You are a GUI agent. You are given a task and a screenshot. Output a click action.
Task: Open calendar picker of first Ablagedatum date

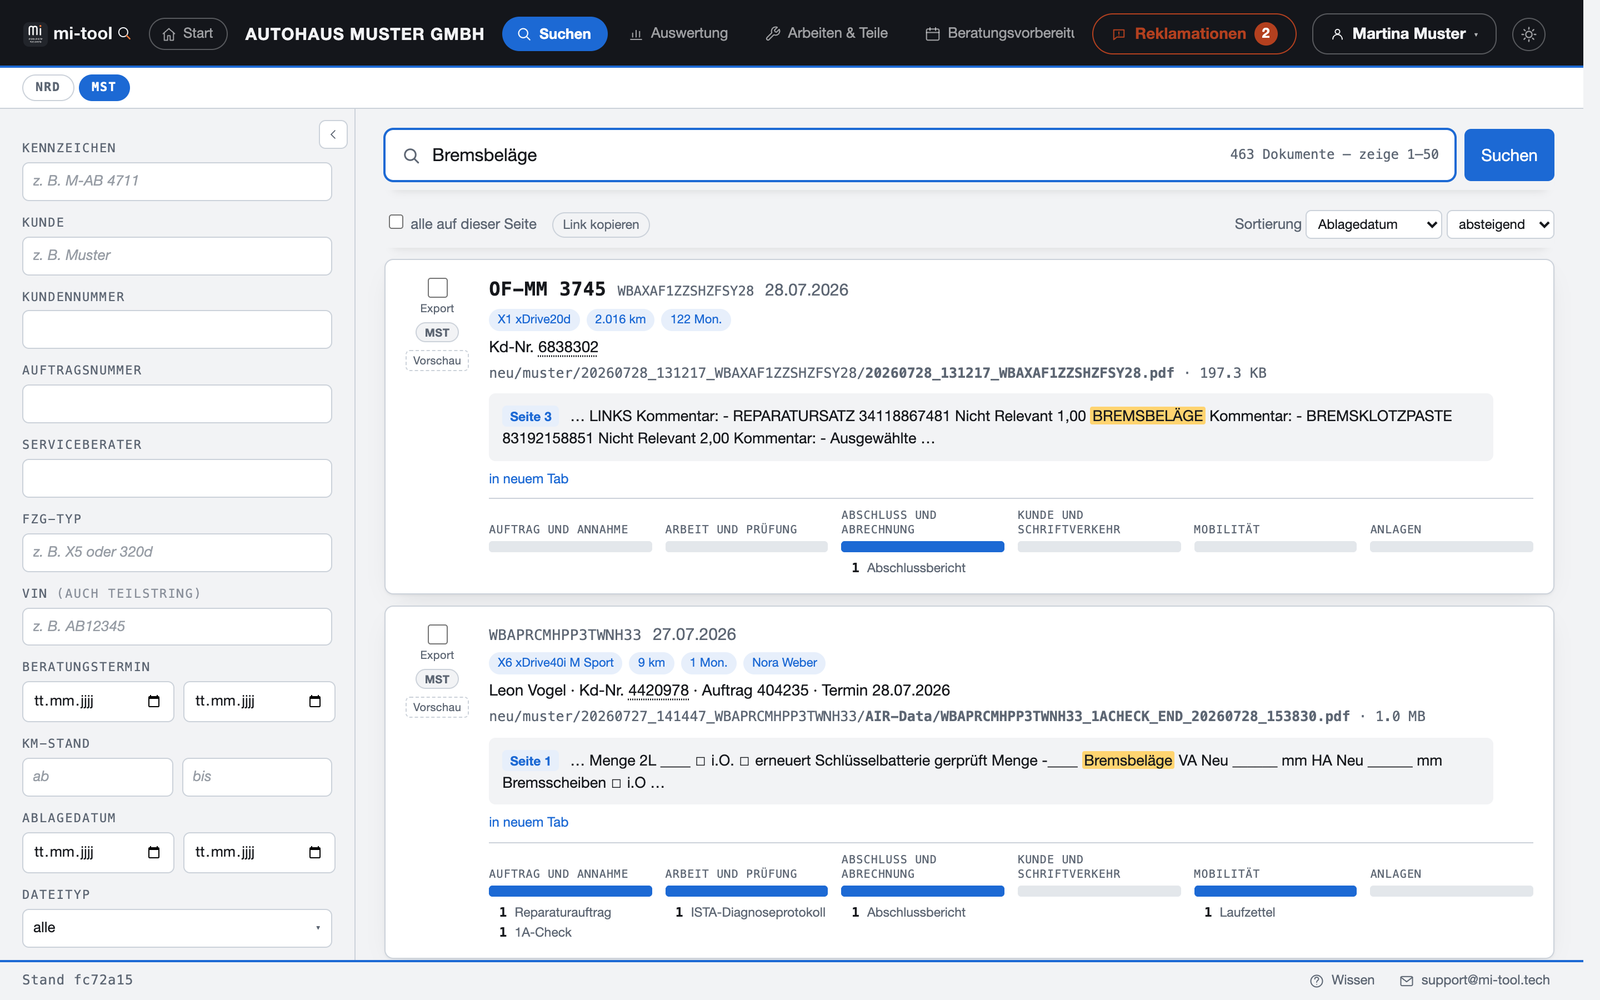point(154,852)
